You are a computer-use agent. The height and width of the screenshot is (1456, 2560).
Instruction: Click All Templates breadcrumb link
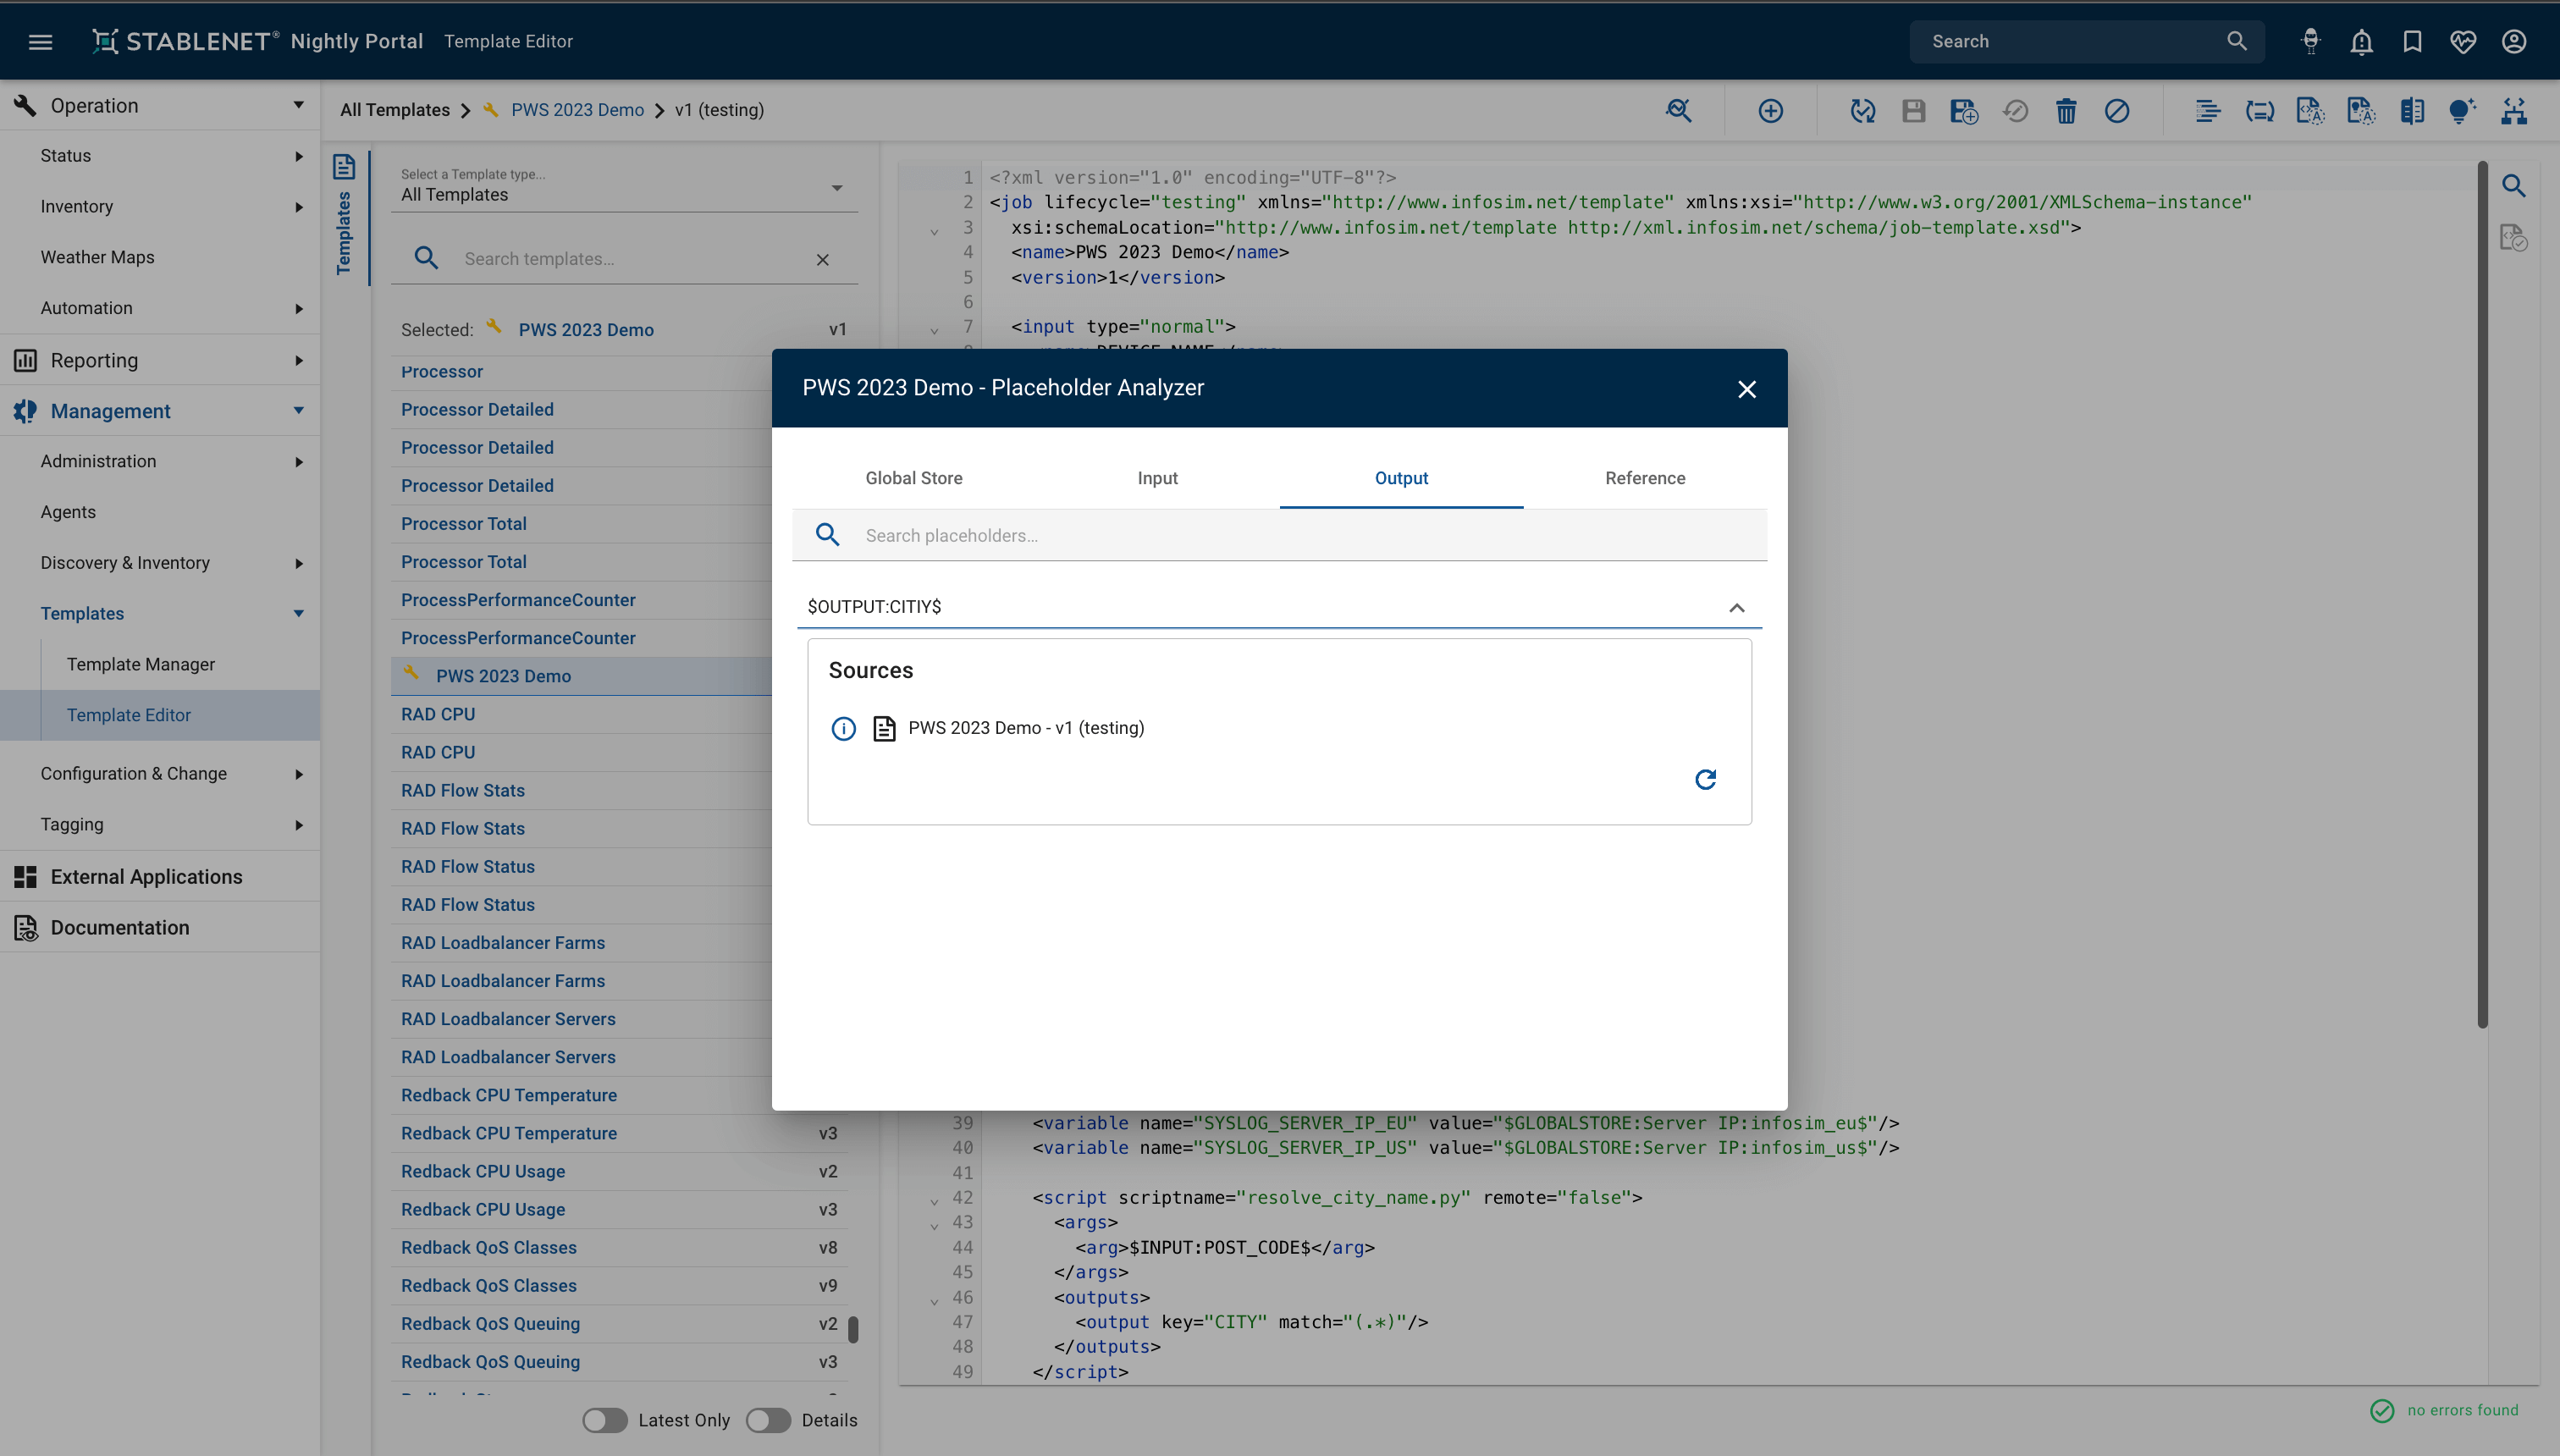point(394,110)
